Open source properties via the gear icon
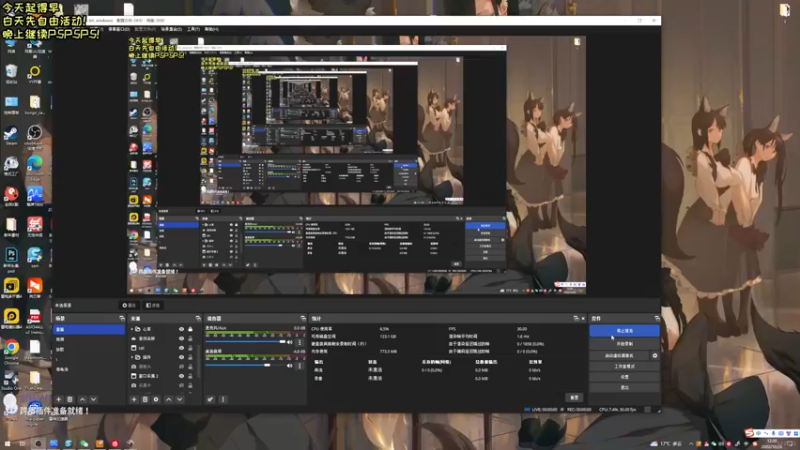The width and height of the screenshot is (800, 450). 156,399
